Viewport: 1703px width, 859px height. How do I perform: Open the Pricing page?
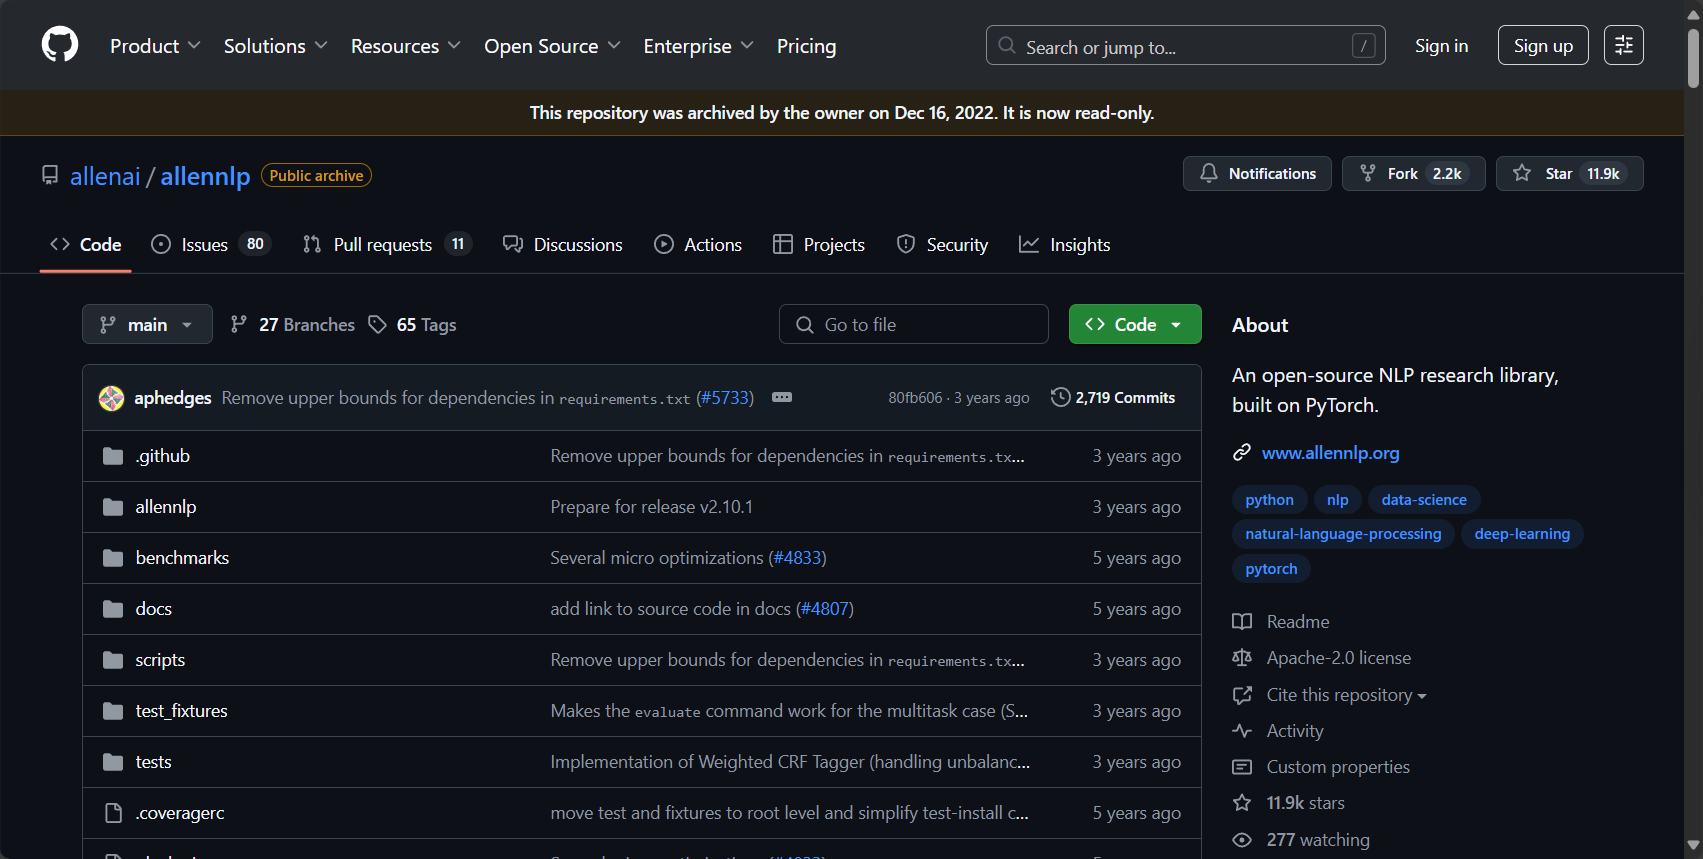click(806, 46)
